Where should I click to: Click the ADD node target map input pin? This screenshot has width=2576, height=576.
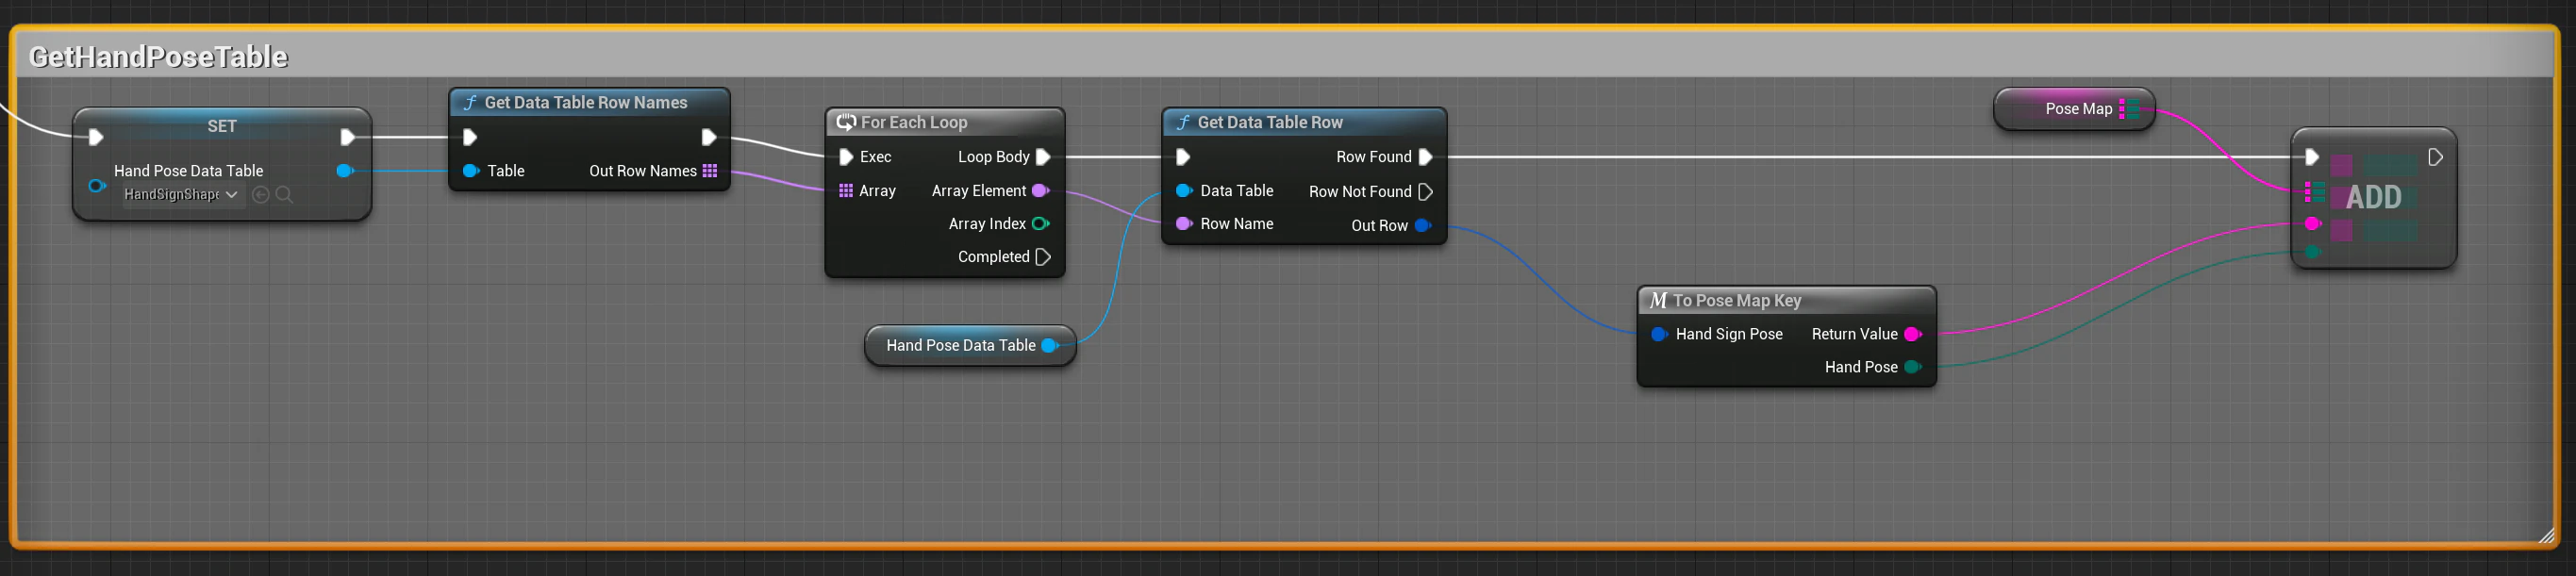point(2313,191)
